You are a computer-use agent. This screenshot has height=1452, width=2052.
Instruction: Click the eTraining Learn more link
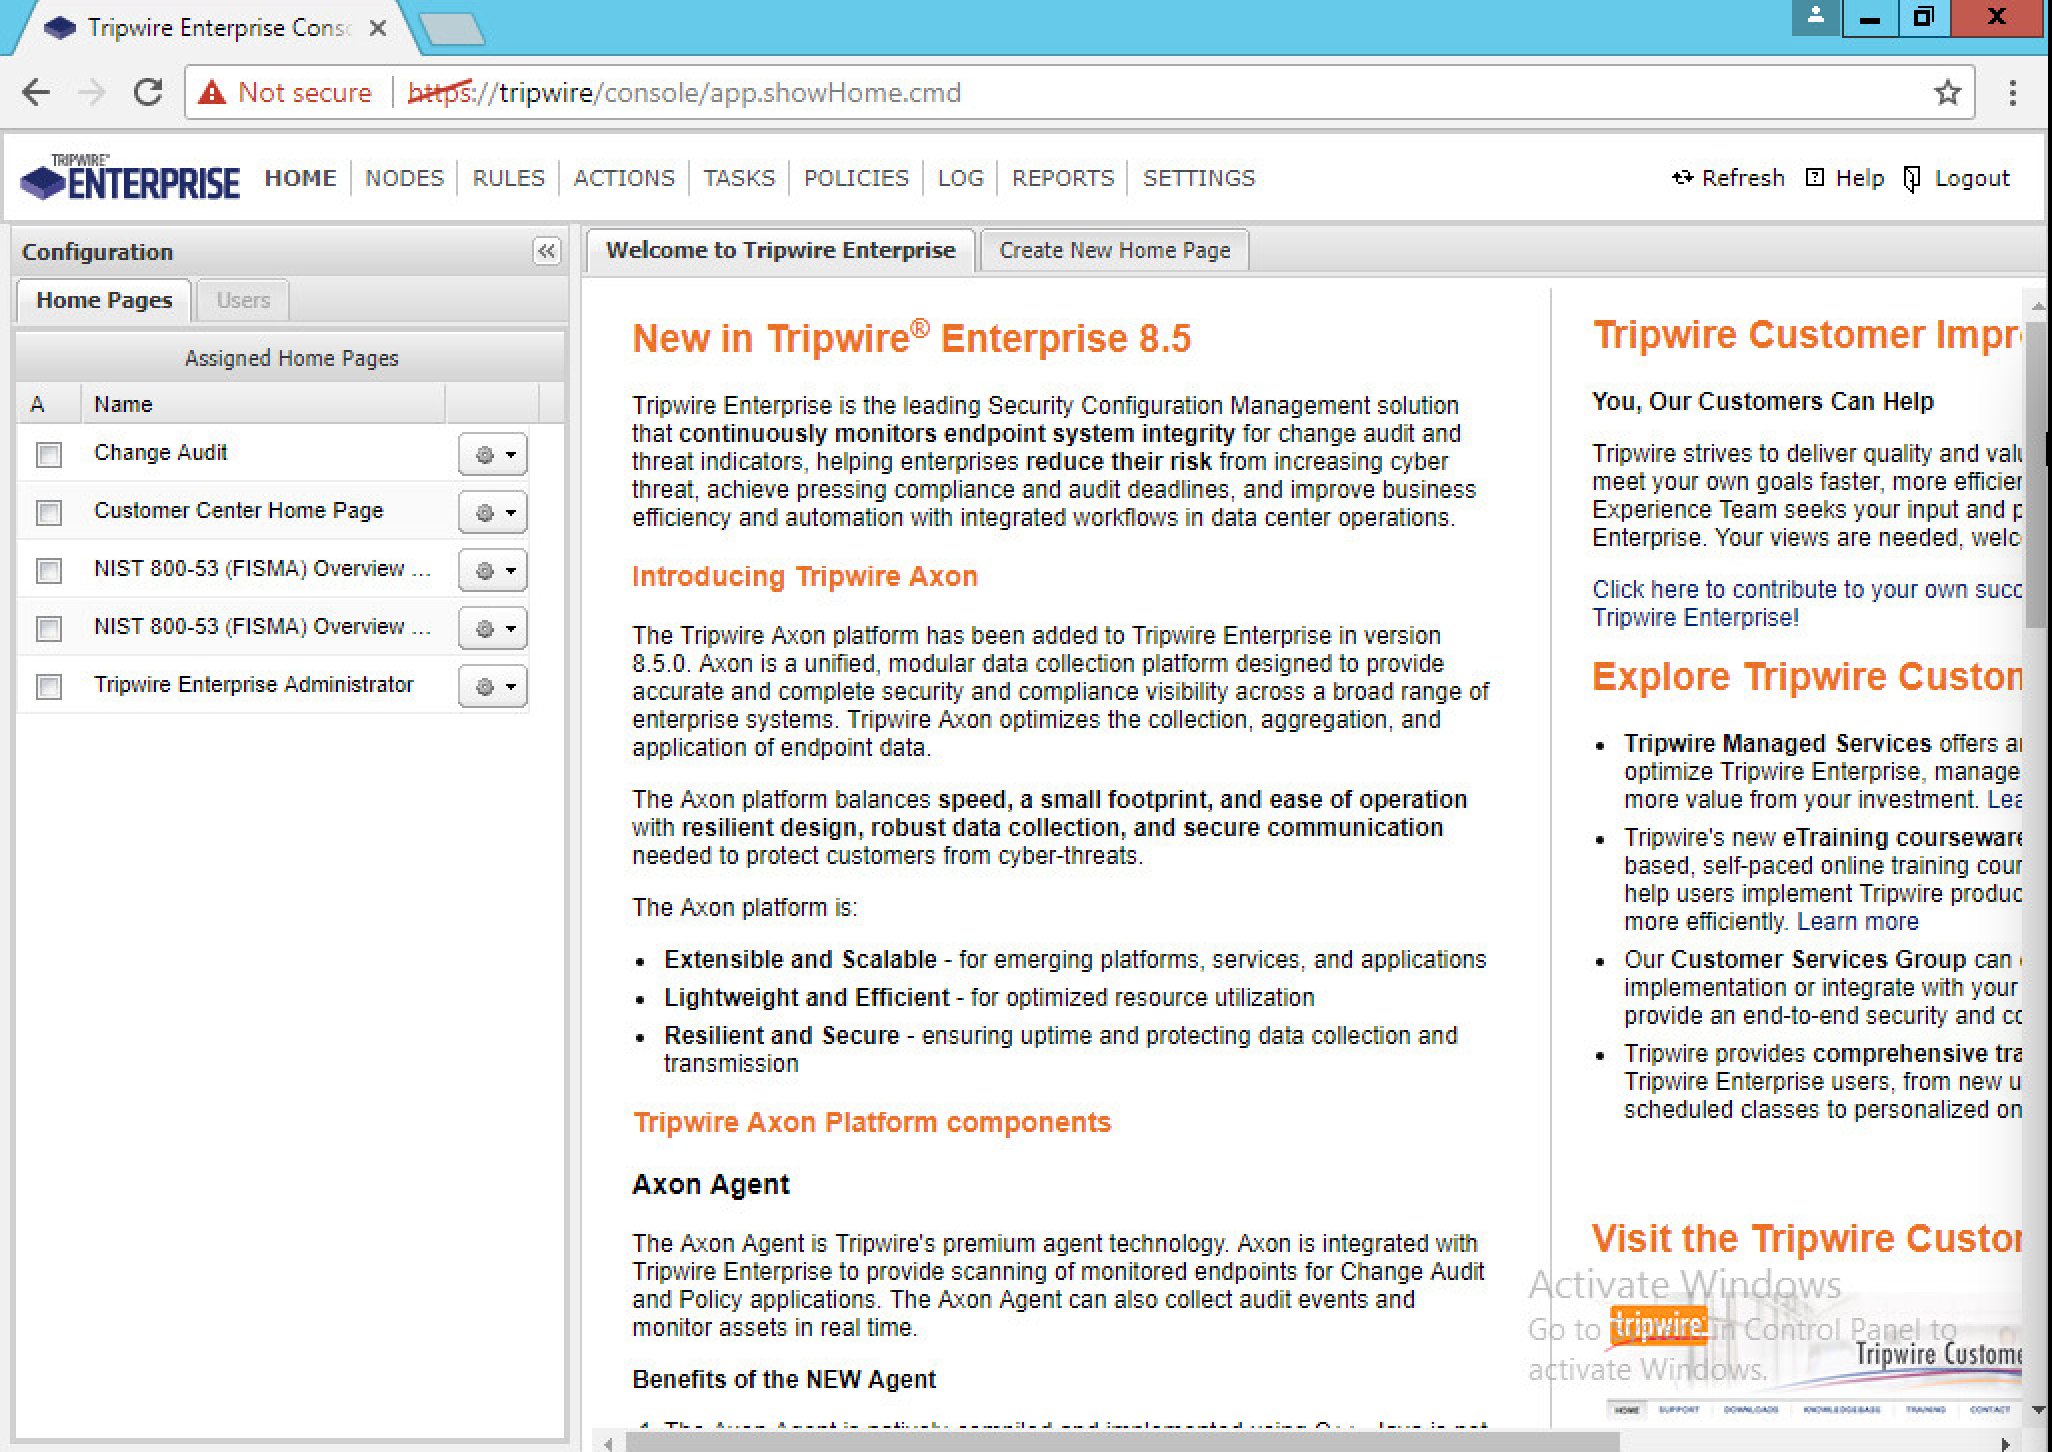1857,922
